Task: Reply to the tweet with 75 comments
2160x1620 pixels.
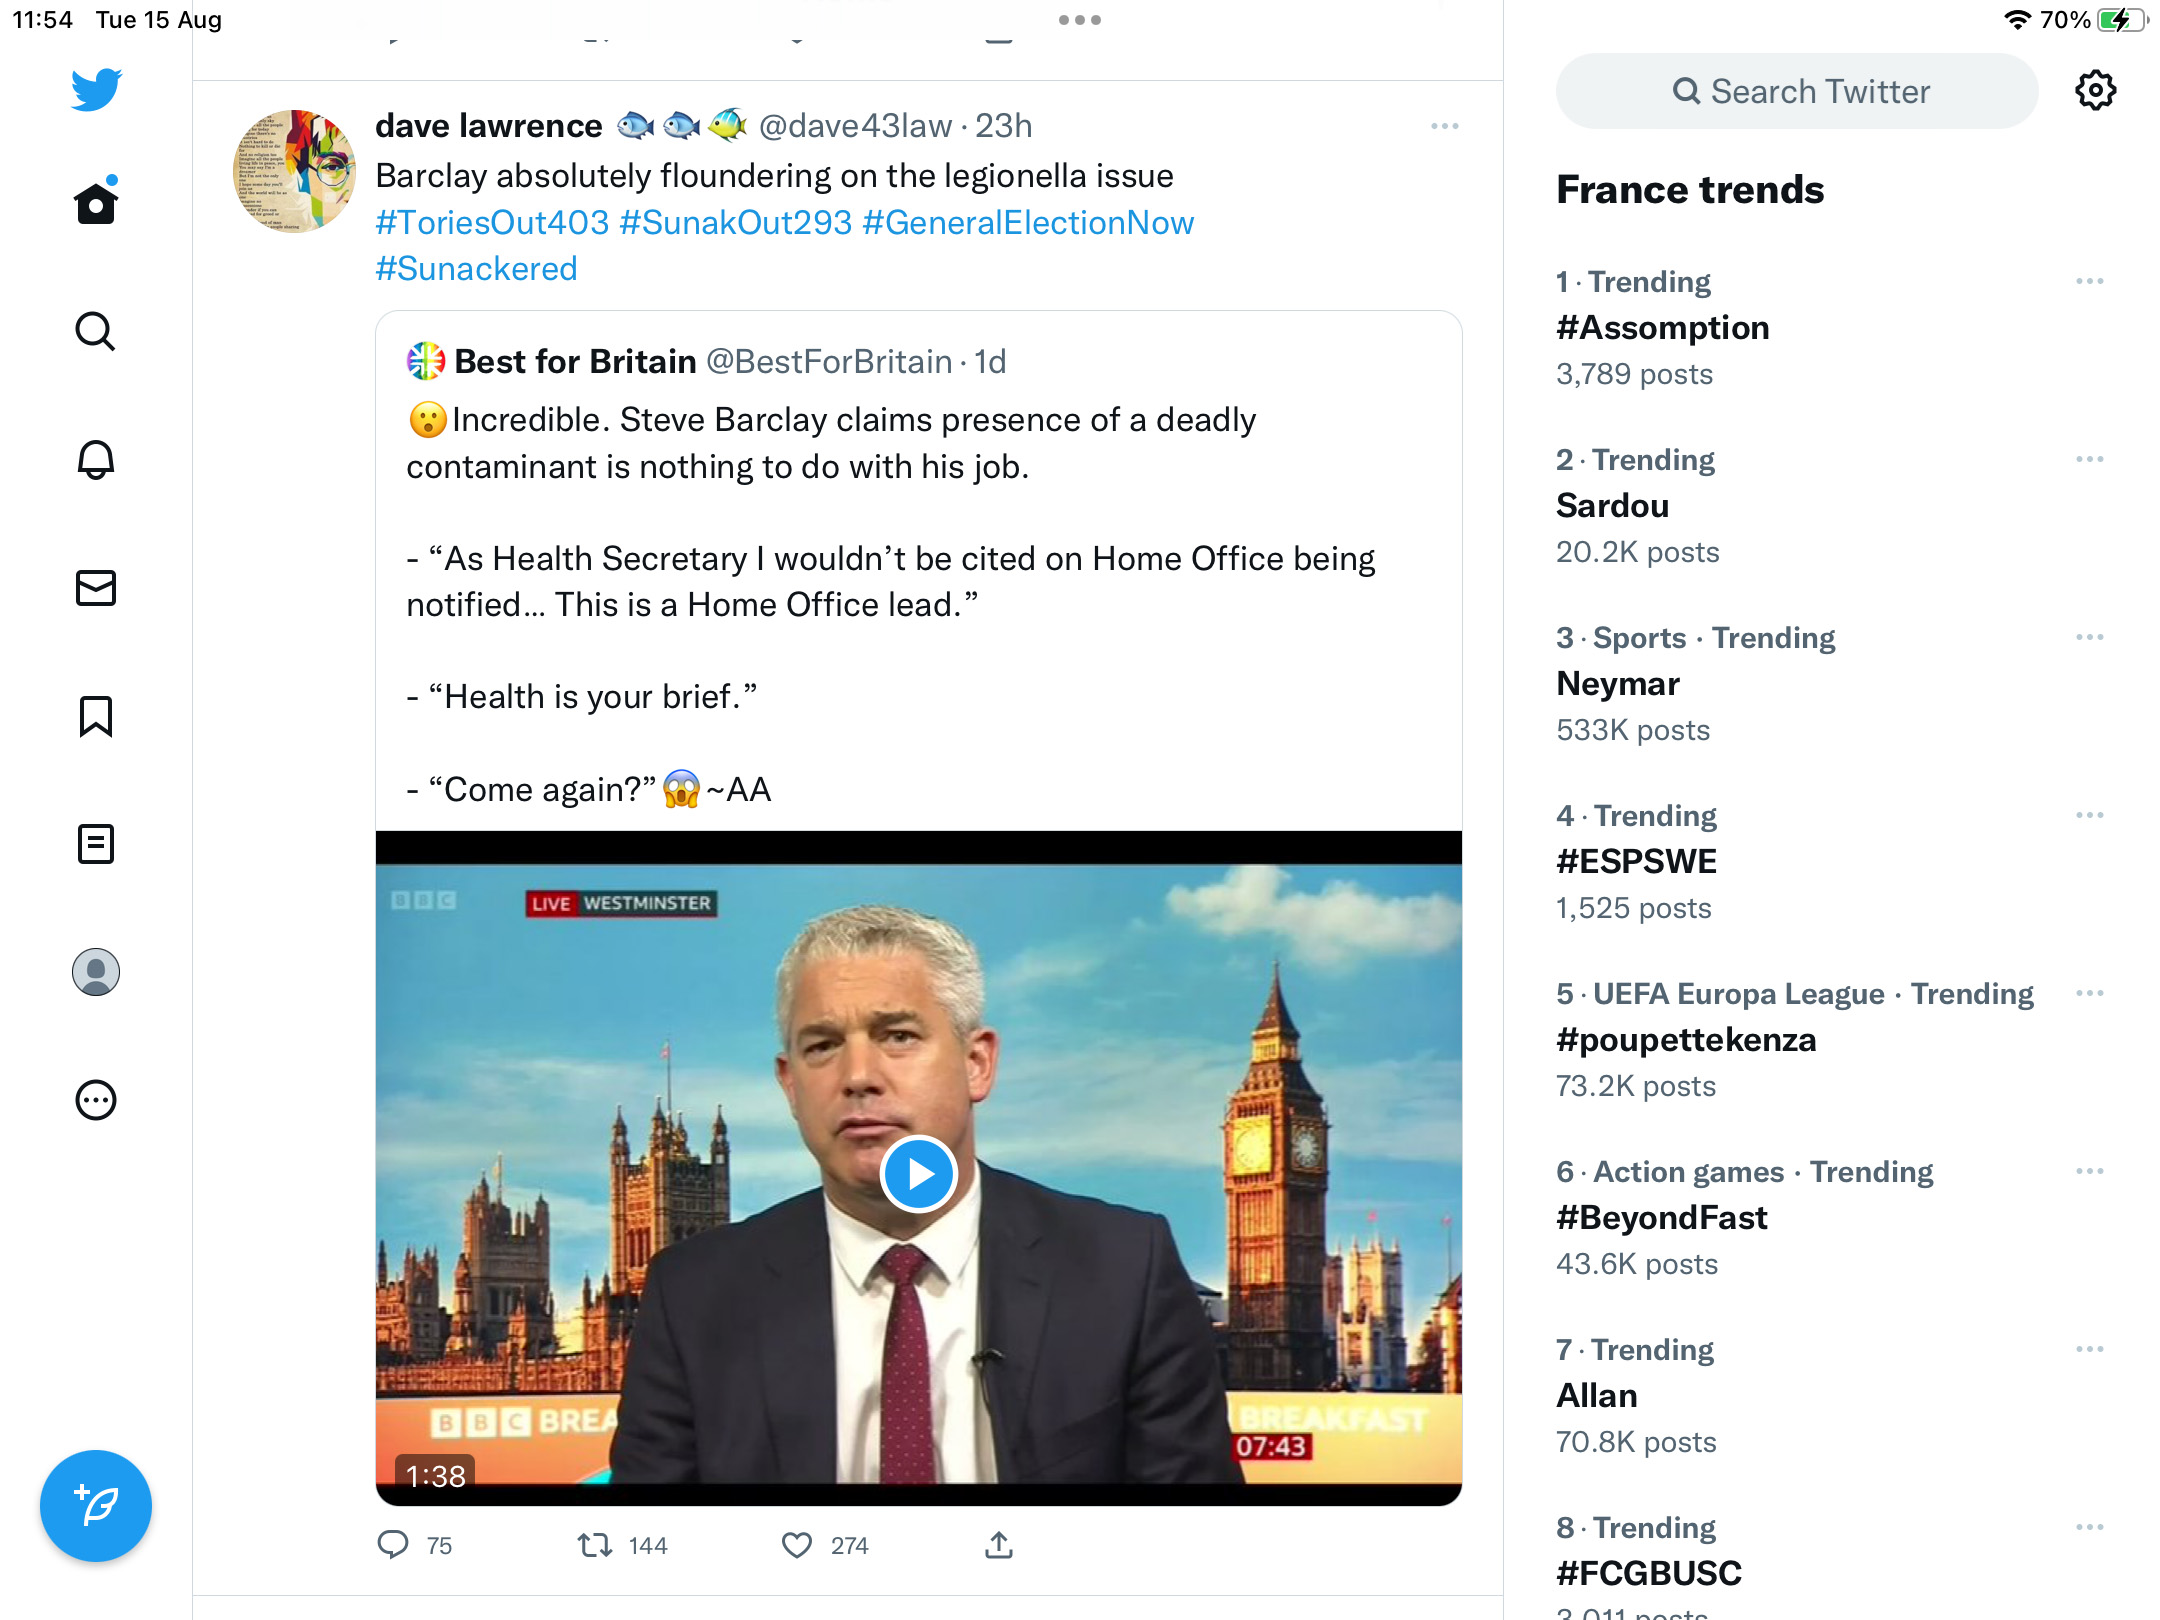Action: coord(393,1546)
